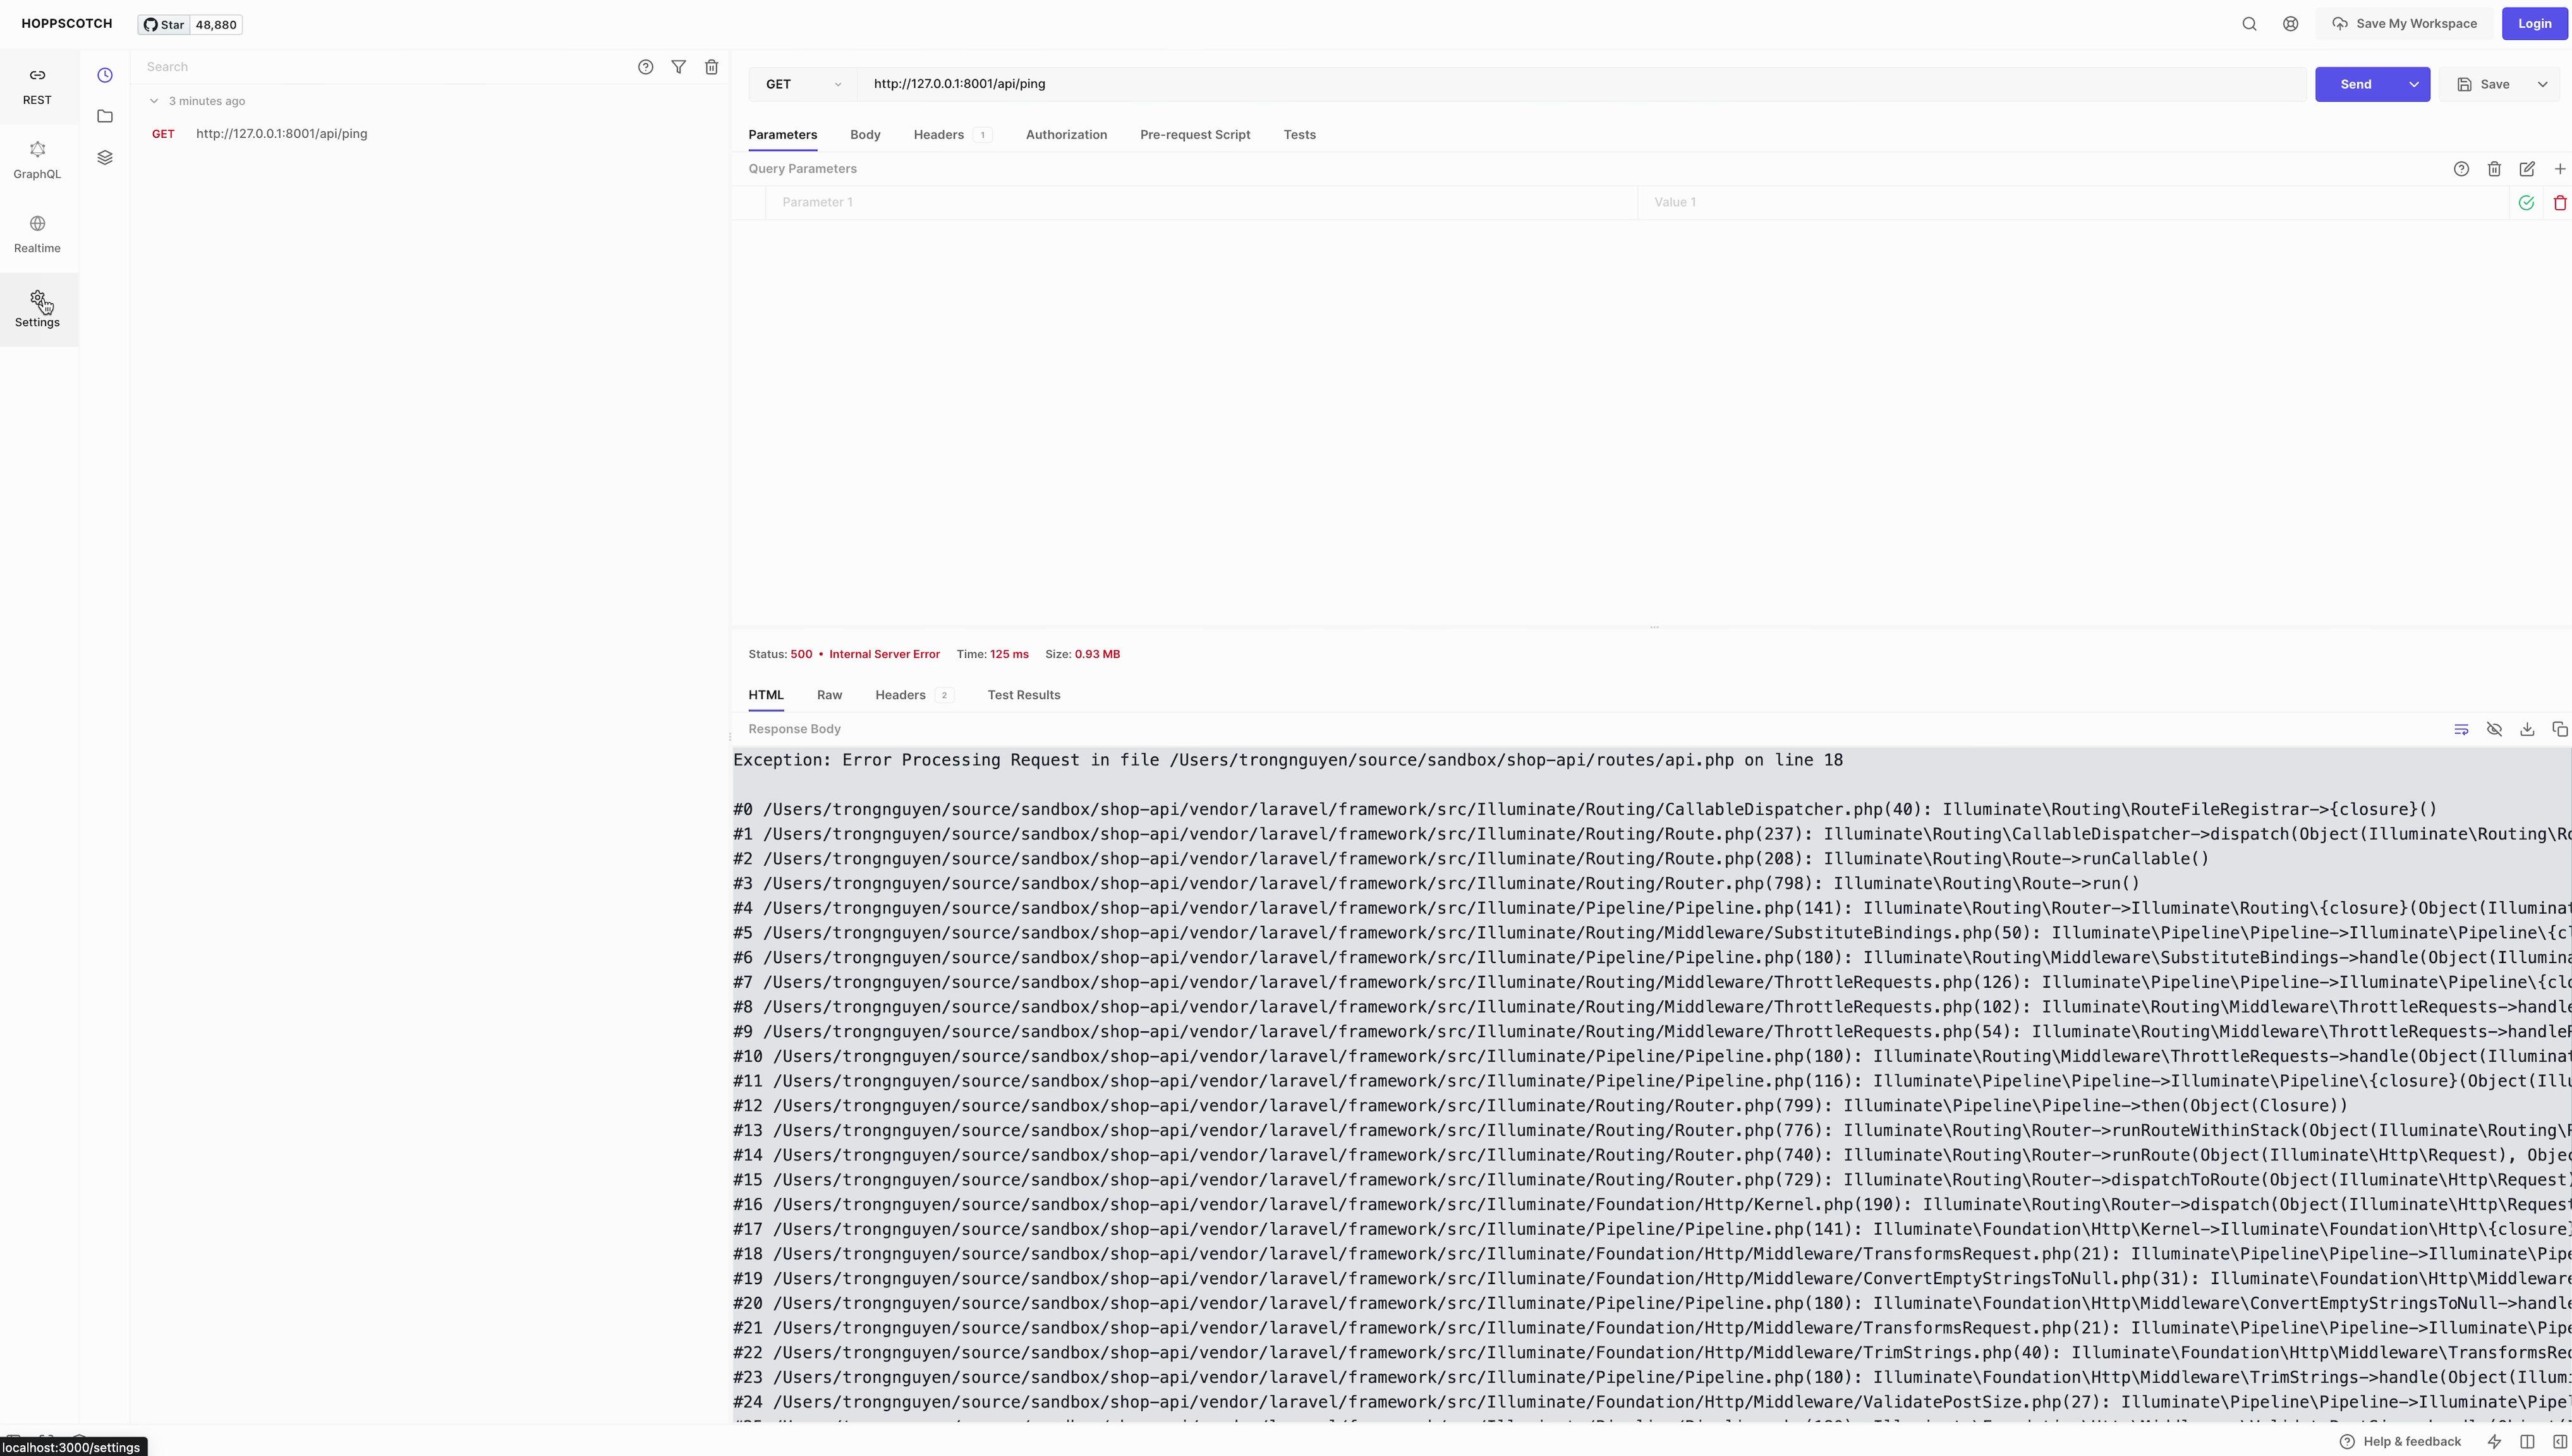Click Save My Workspace
Image resolution: width=2572 pixels, height=1456 pixels.
[x=2404, y=24]
